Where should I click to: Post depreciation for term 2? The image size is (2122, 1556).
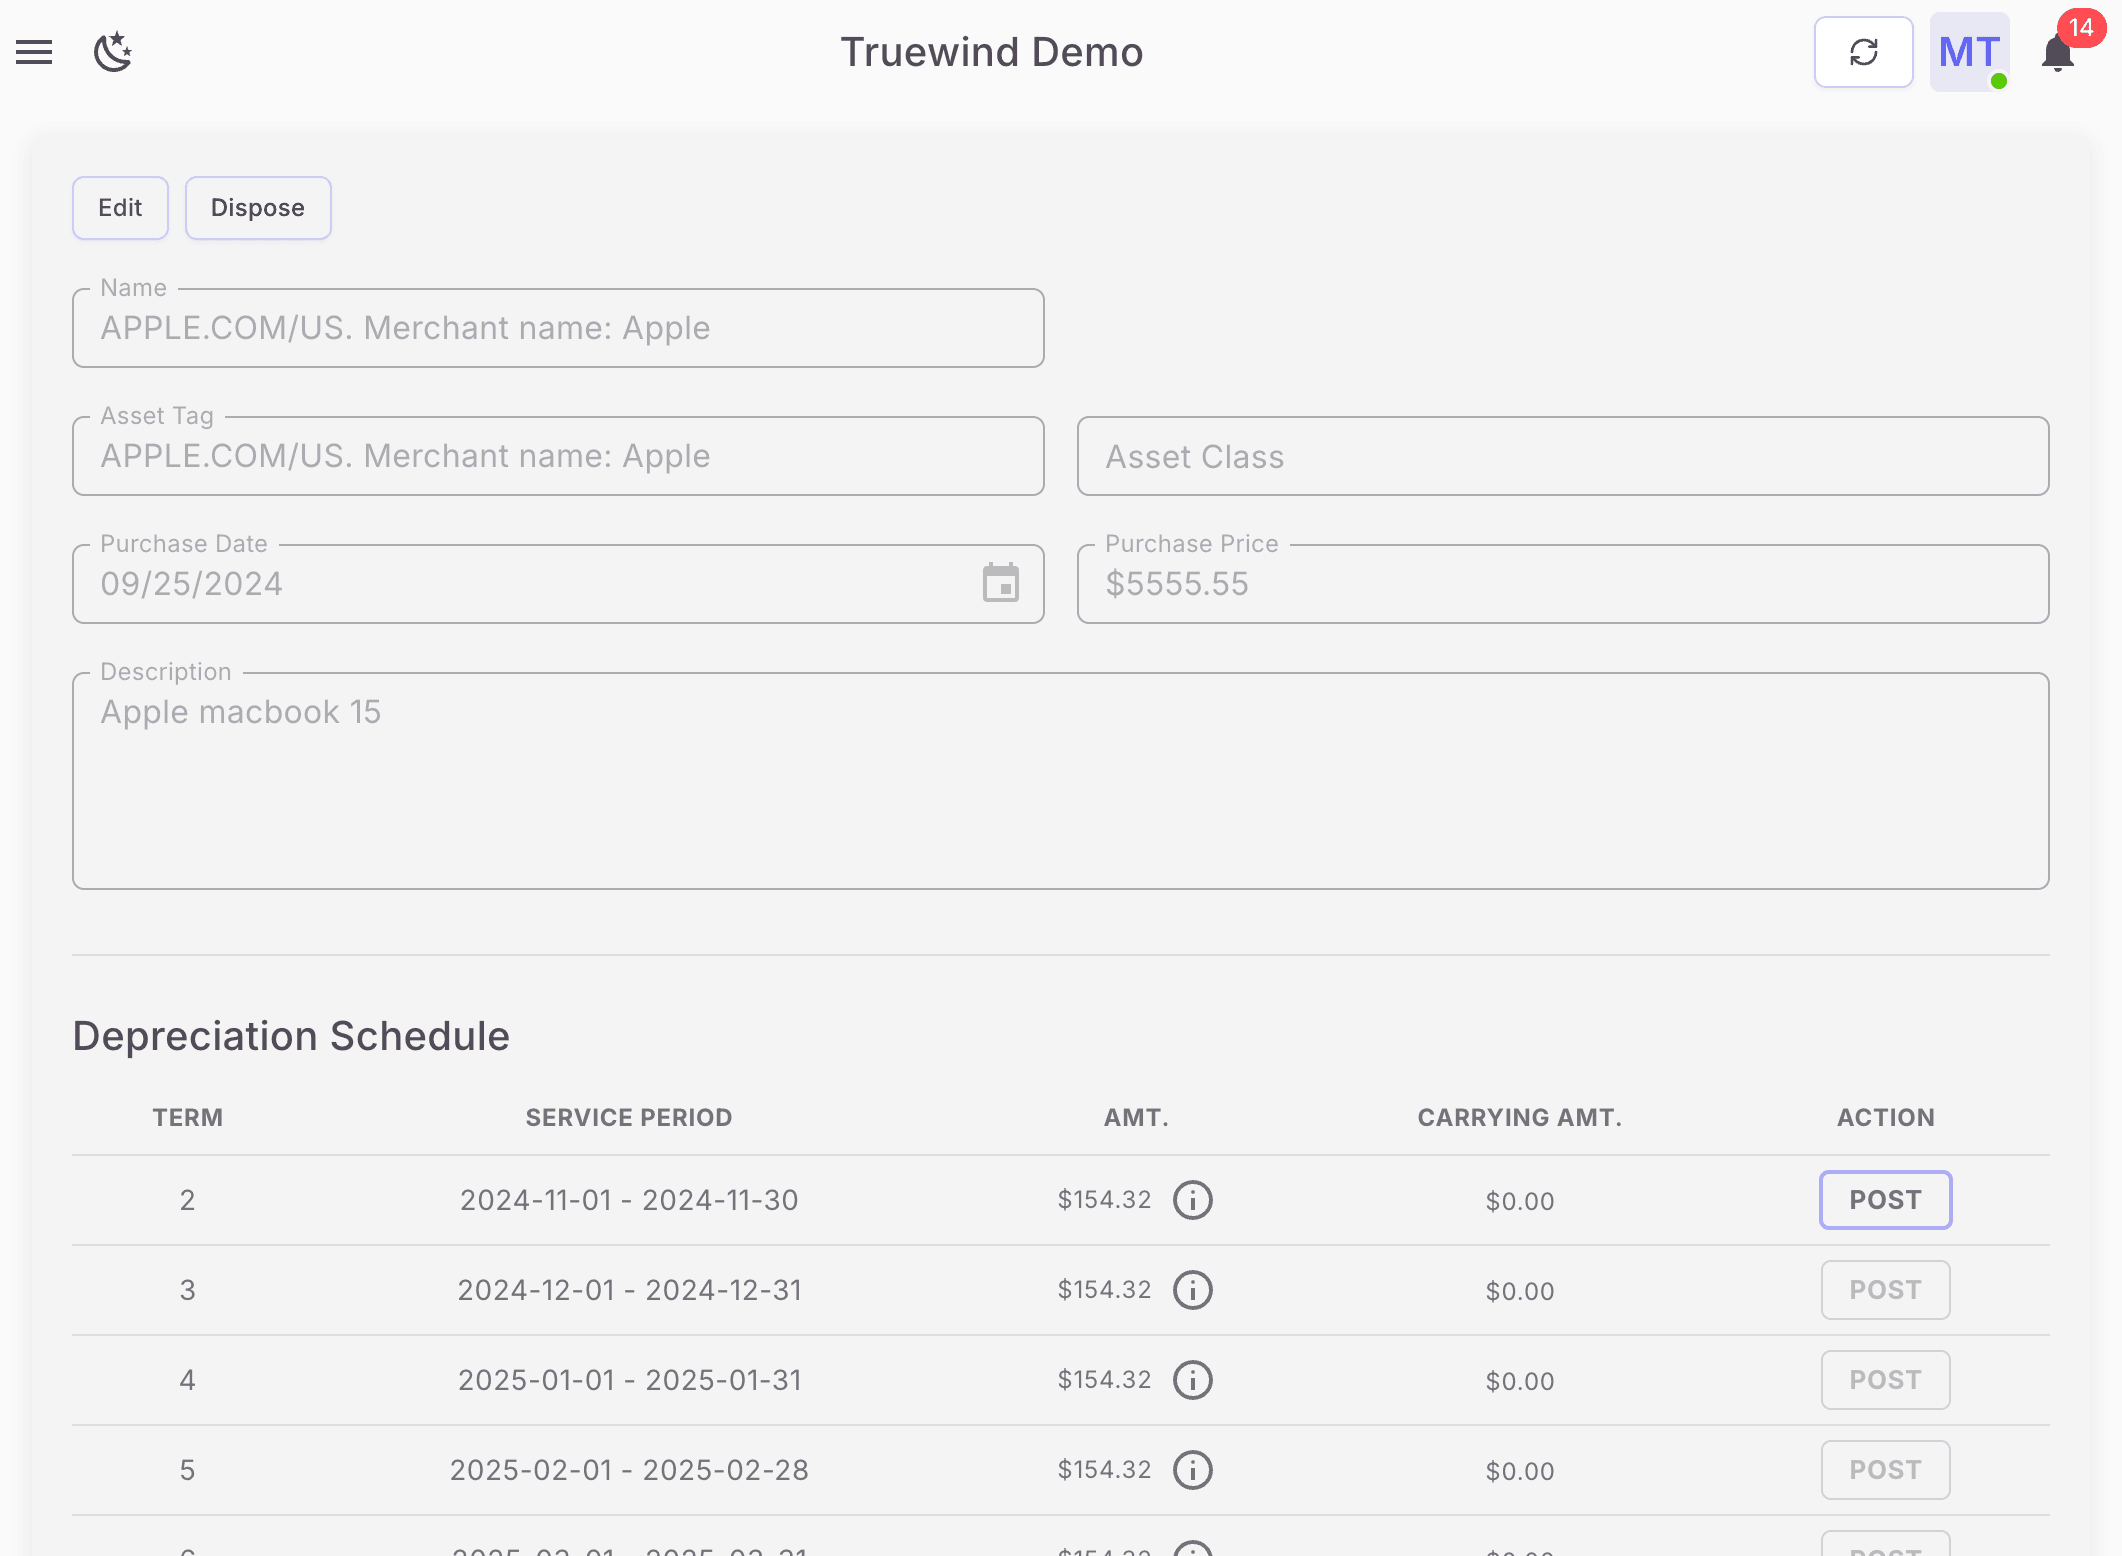pos(1884,1199)
